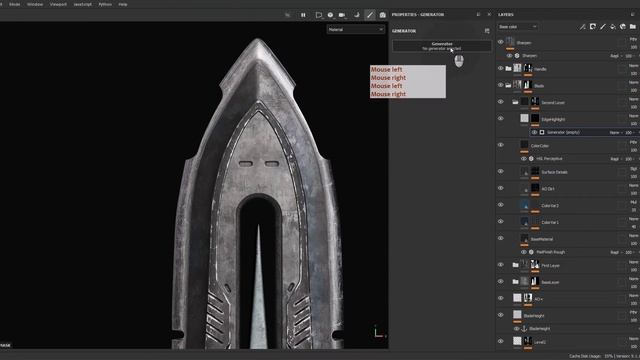The height and width of the screenshot is (360, 640).
Task: Collapse the Second Layer folder
Action: (516, 102)
